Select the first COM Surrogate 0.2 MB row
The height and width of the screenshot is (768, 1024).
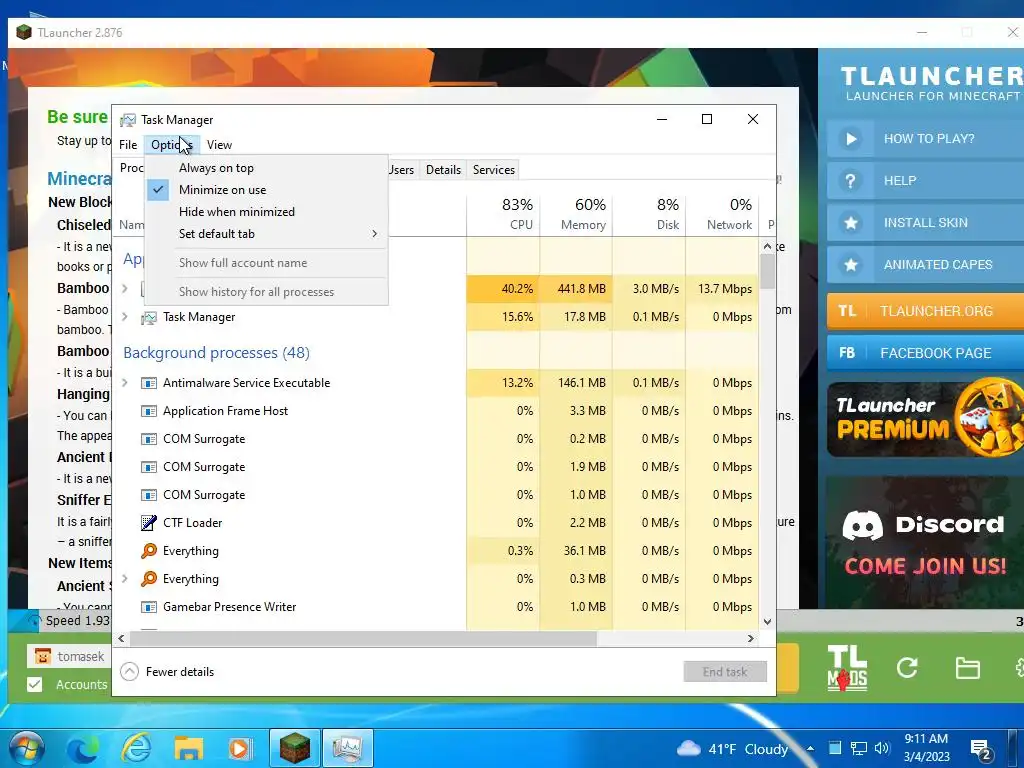tap(436, 439)
